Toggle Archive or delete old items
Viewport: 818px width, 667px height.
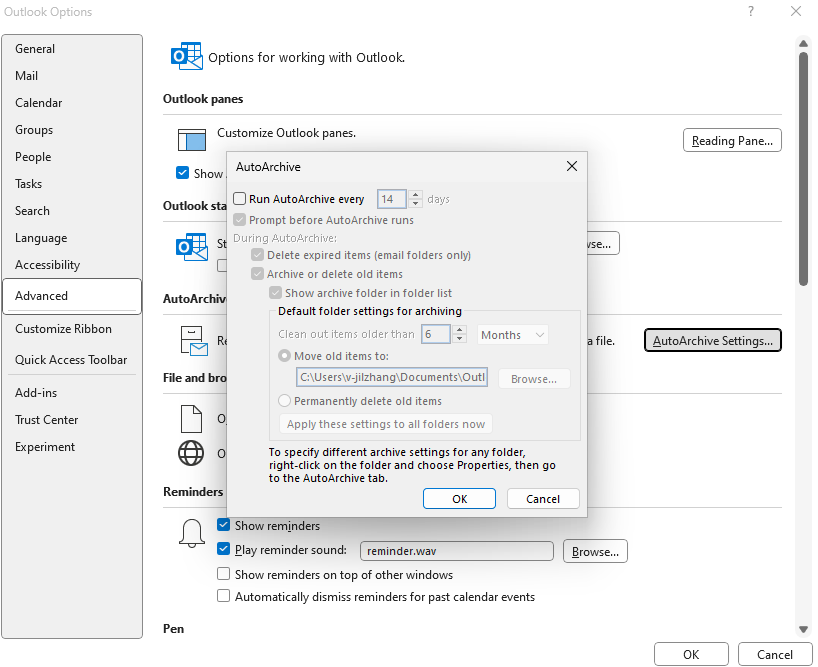[x=257, y=274]
